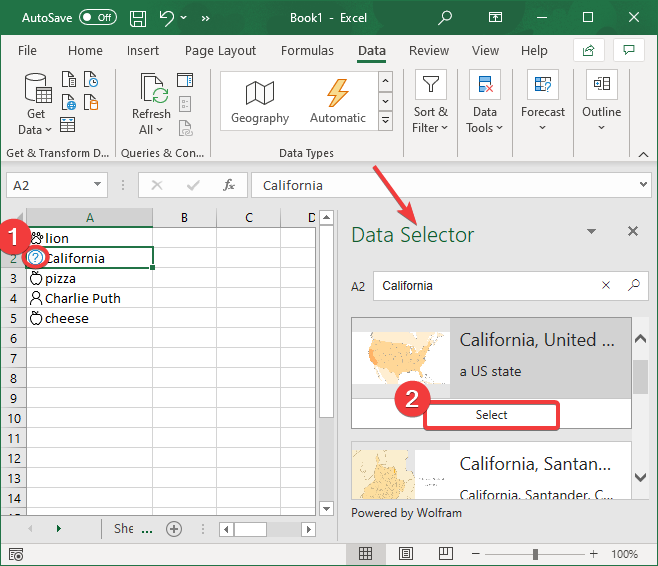Switch to Page Layout view in status bar
This screenshot has width=658, height=566.
click(405, 554)
